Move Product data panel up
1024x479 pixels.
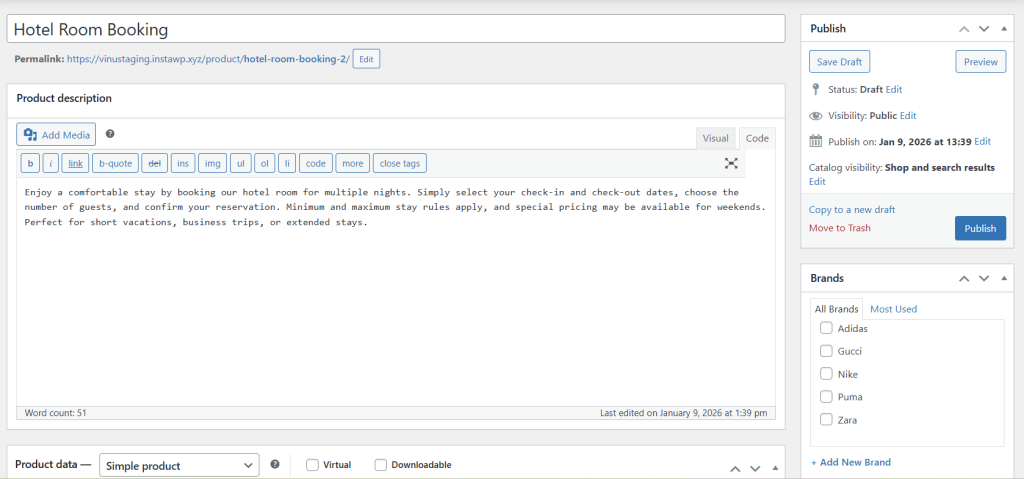735,469
